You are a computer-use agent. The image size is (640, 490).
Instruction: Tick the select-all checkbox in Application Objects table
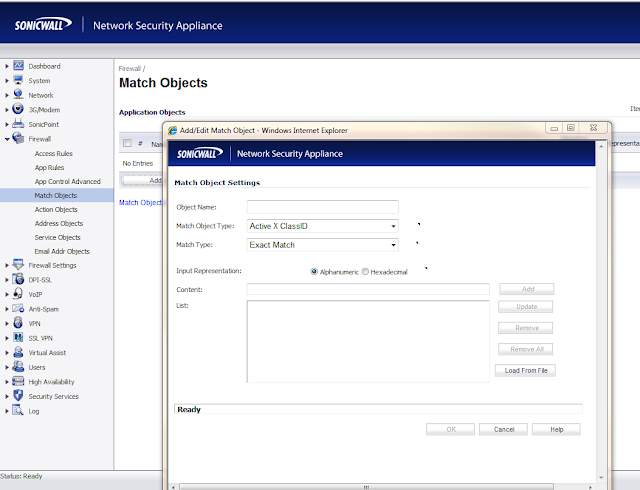(127, 143)
